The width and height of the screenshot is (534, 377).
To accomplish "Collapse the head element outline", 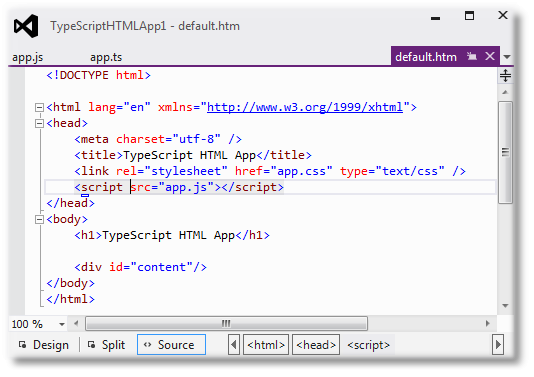I will click(40, 123).
